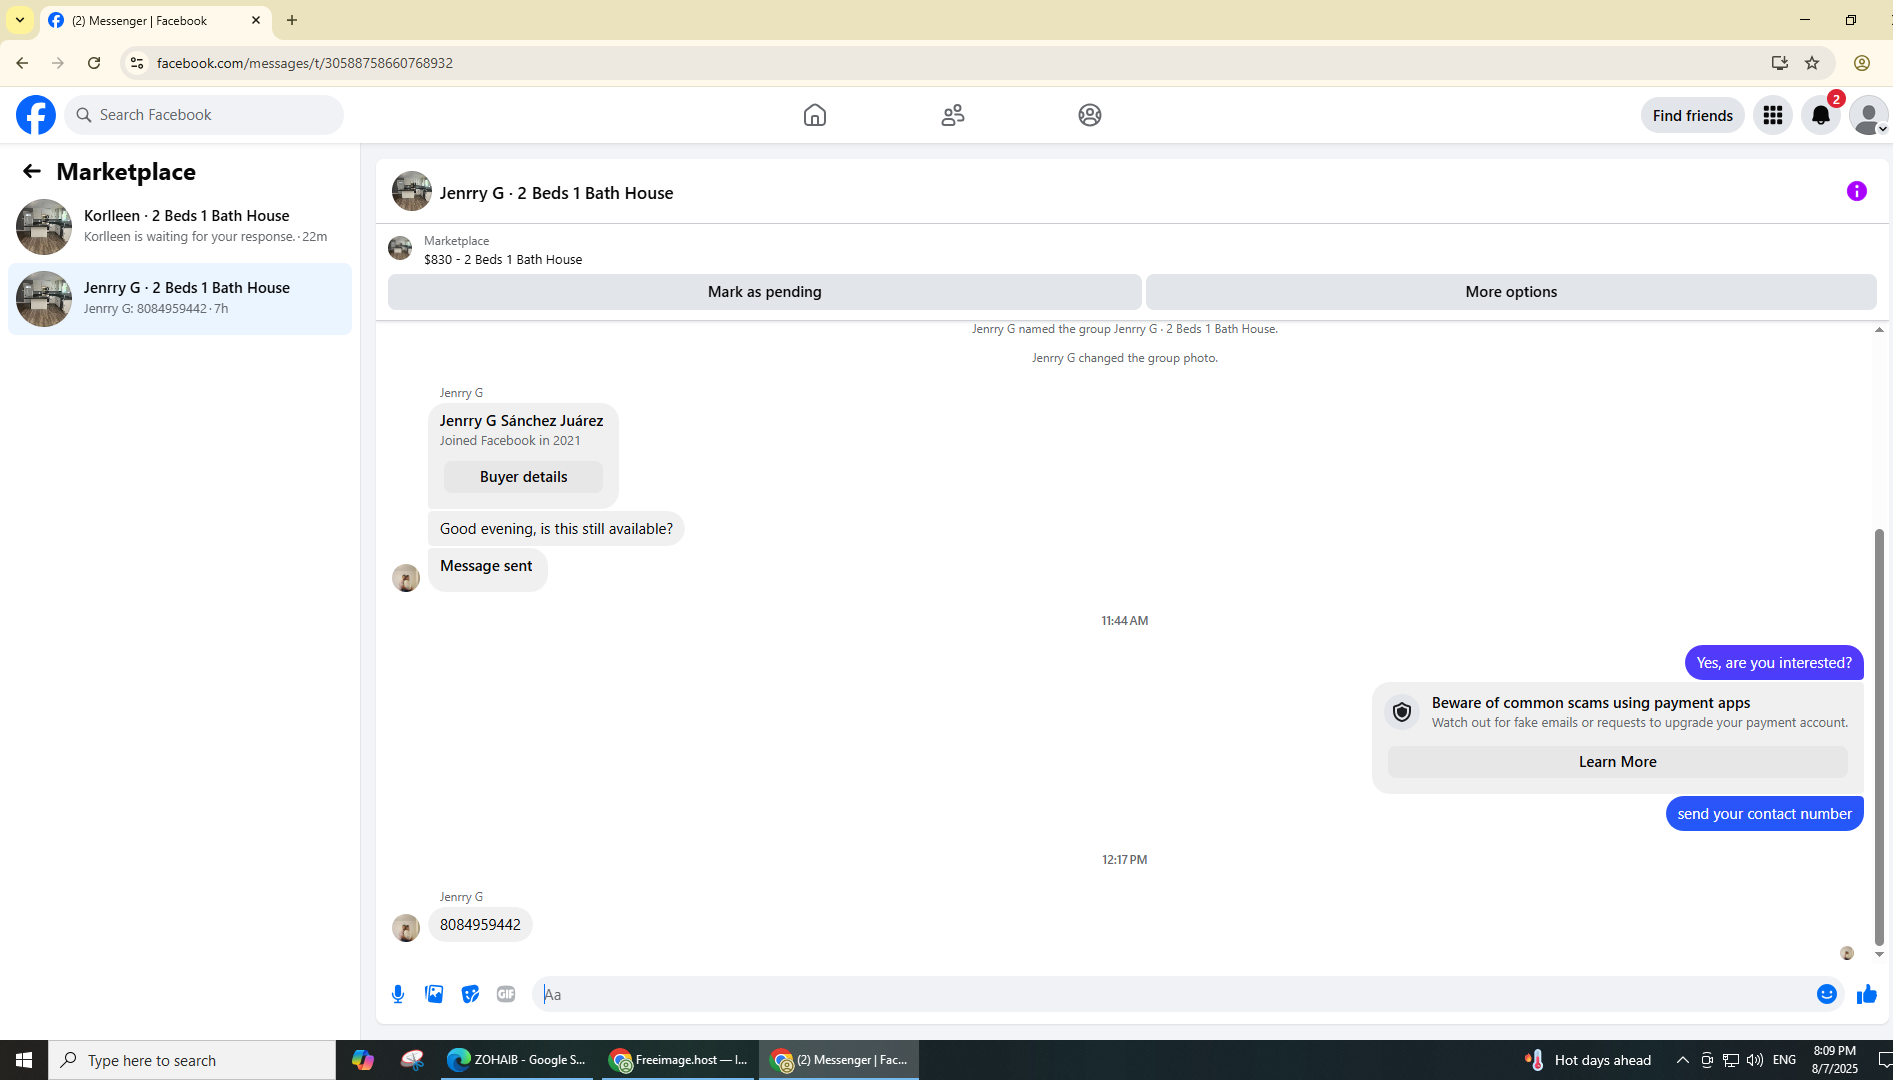Click the "Good evening, is this still available?" message
This screenshot has height=1080, width=1893.
pos(556,529)
